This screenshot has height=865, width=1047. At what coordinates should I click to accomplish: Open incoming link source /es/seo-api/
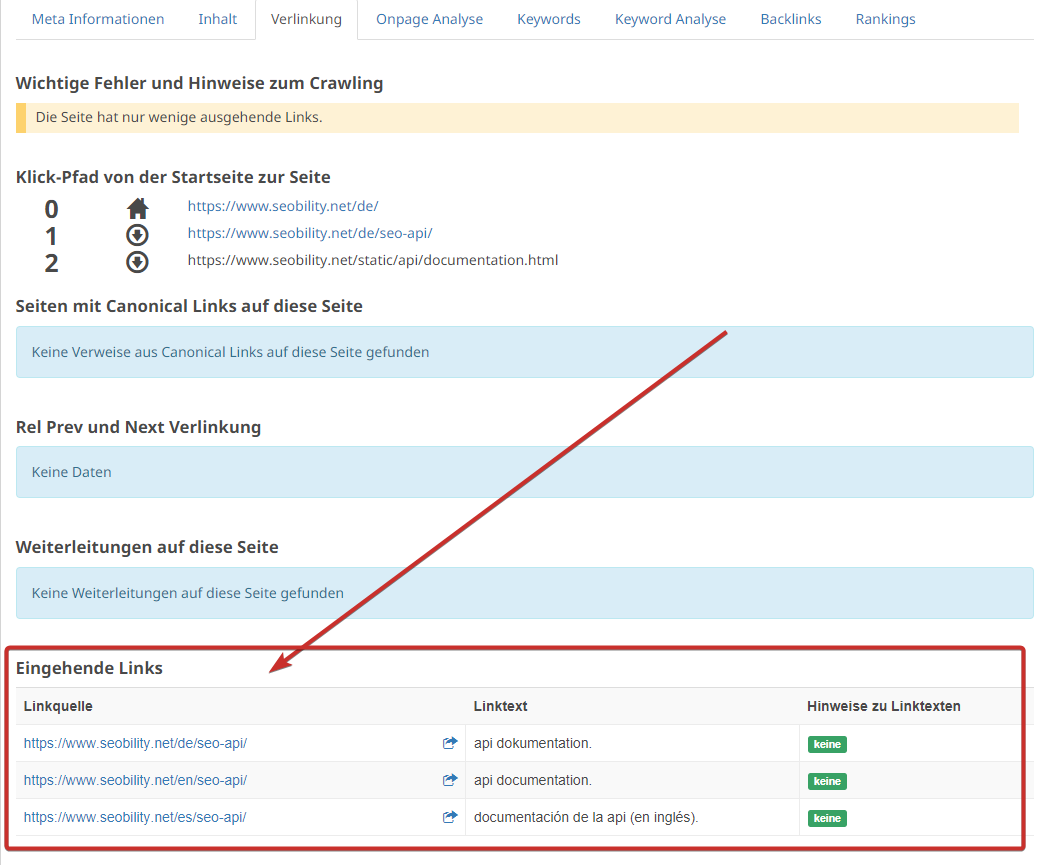click(x=135, y=817)
